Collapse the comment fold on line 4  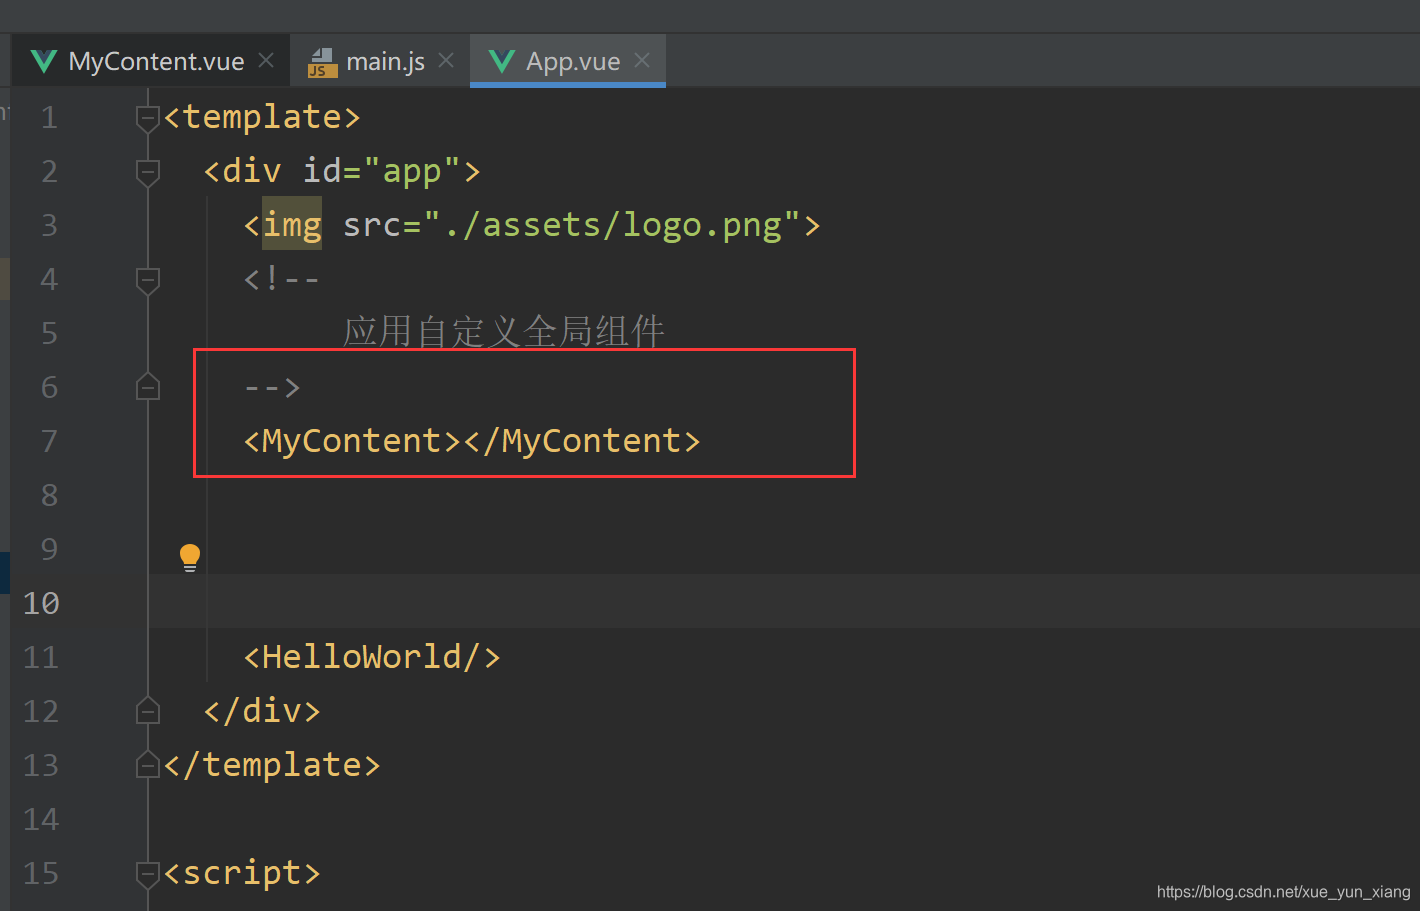pos(148,280)
